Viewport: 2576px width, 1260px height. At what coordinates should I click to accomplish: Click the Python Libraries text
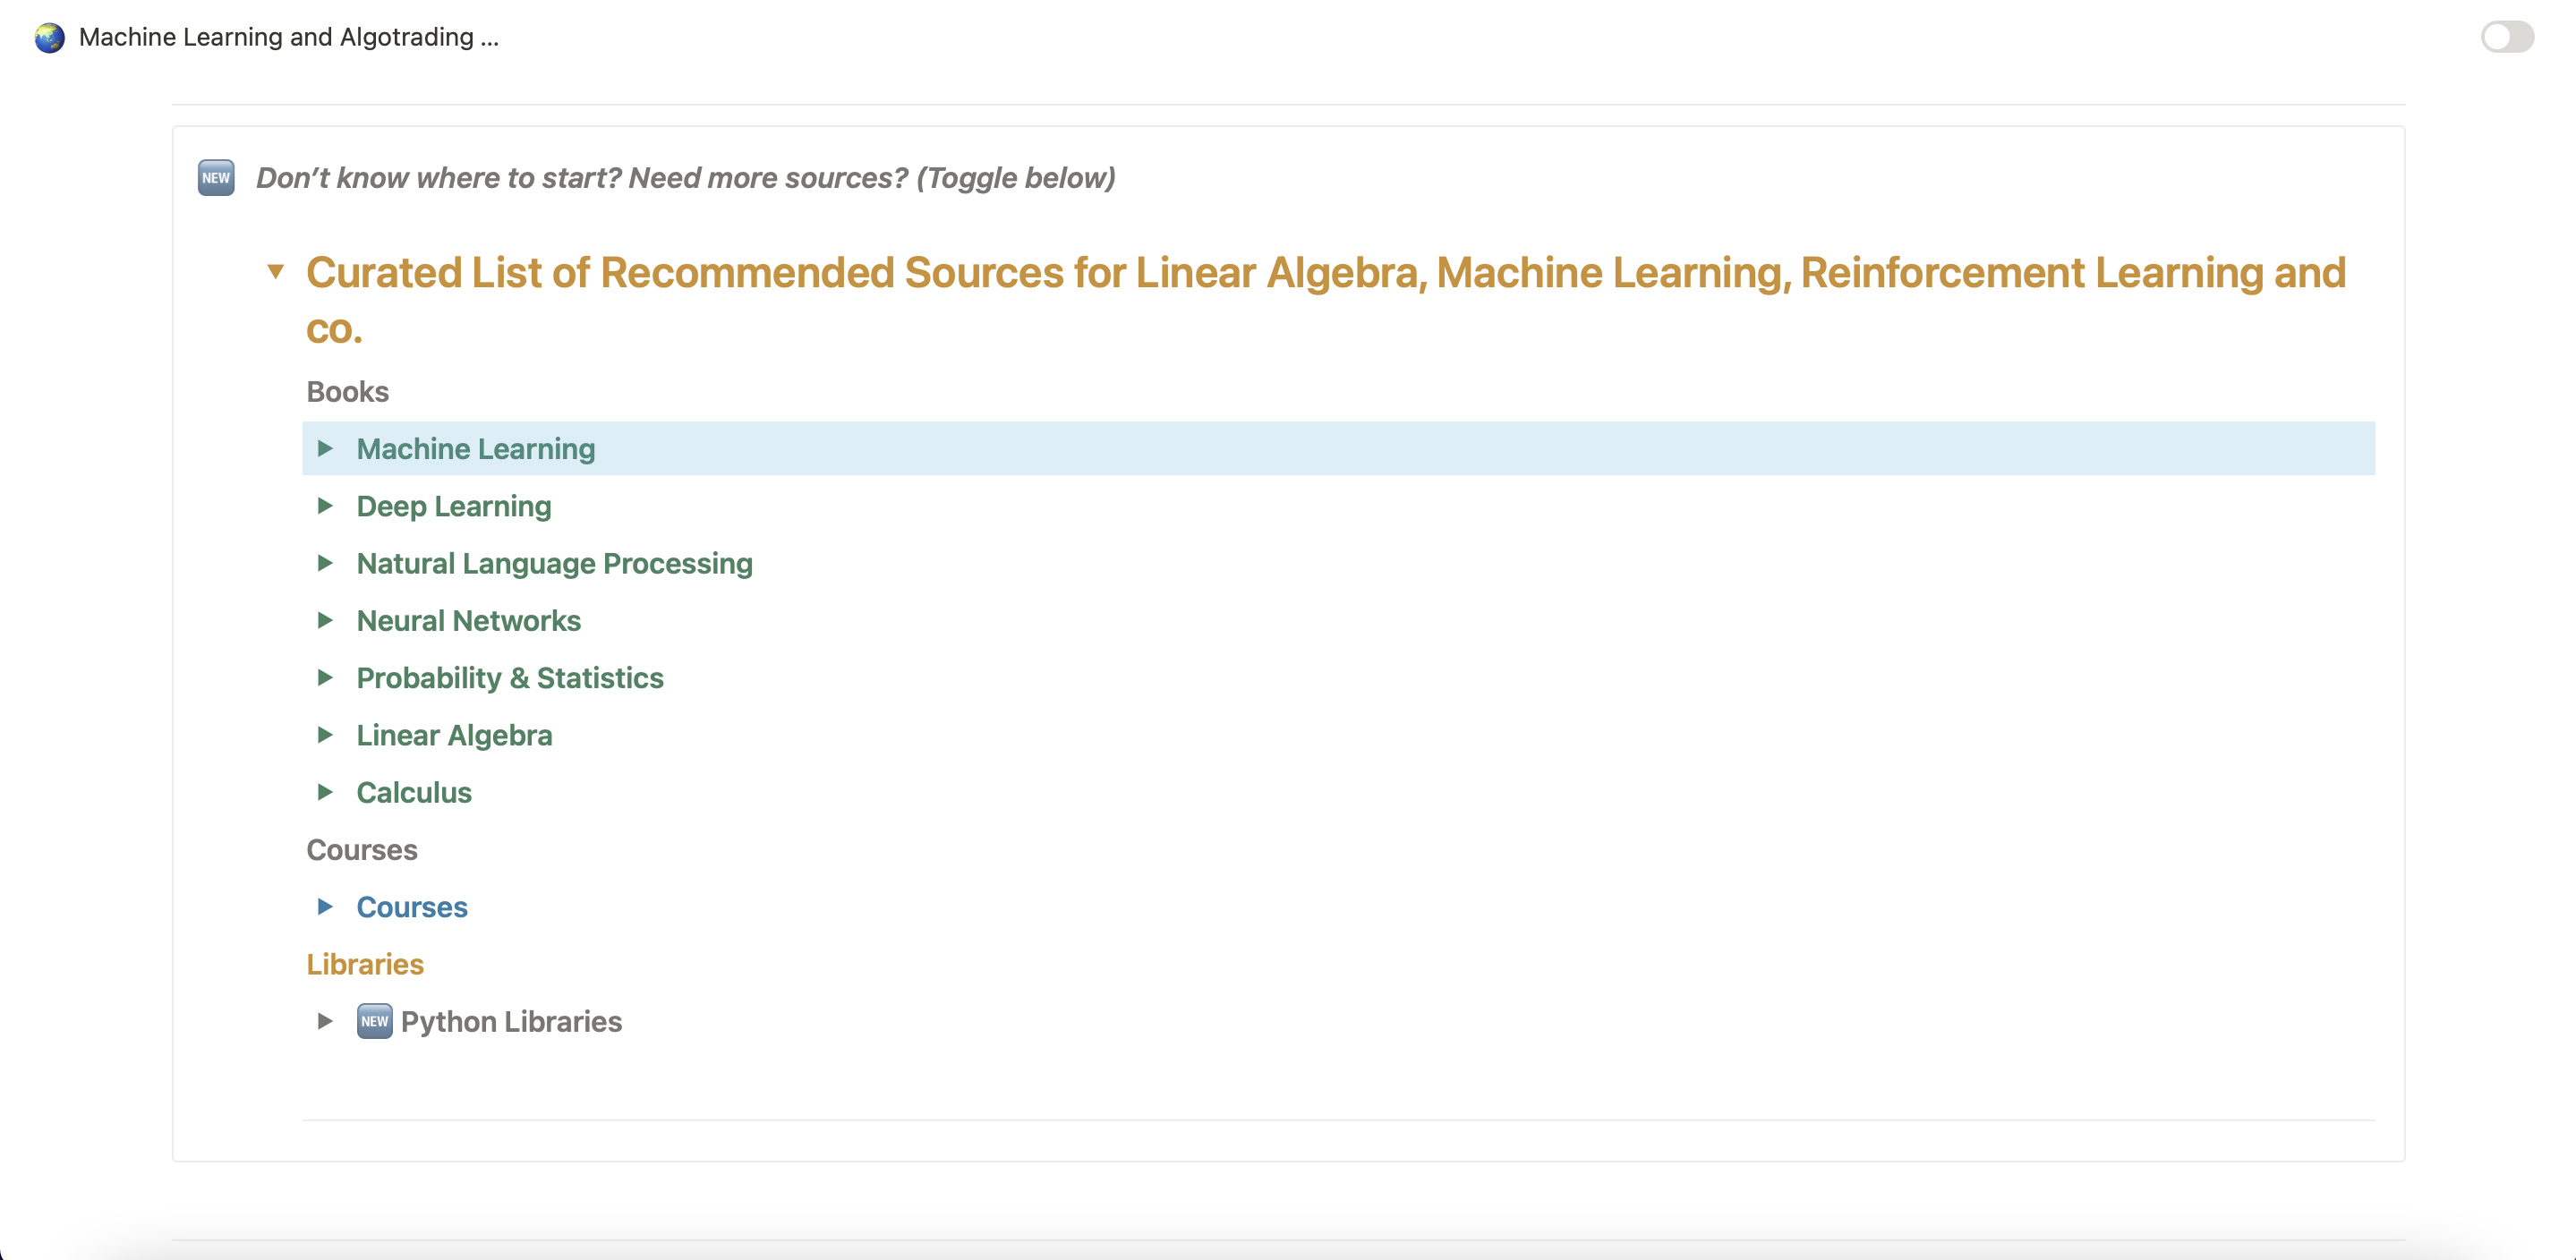point(511,1022)
